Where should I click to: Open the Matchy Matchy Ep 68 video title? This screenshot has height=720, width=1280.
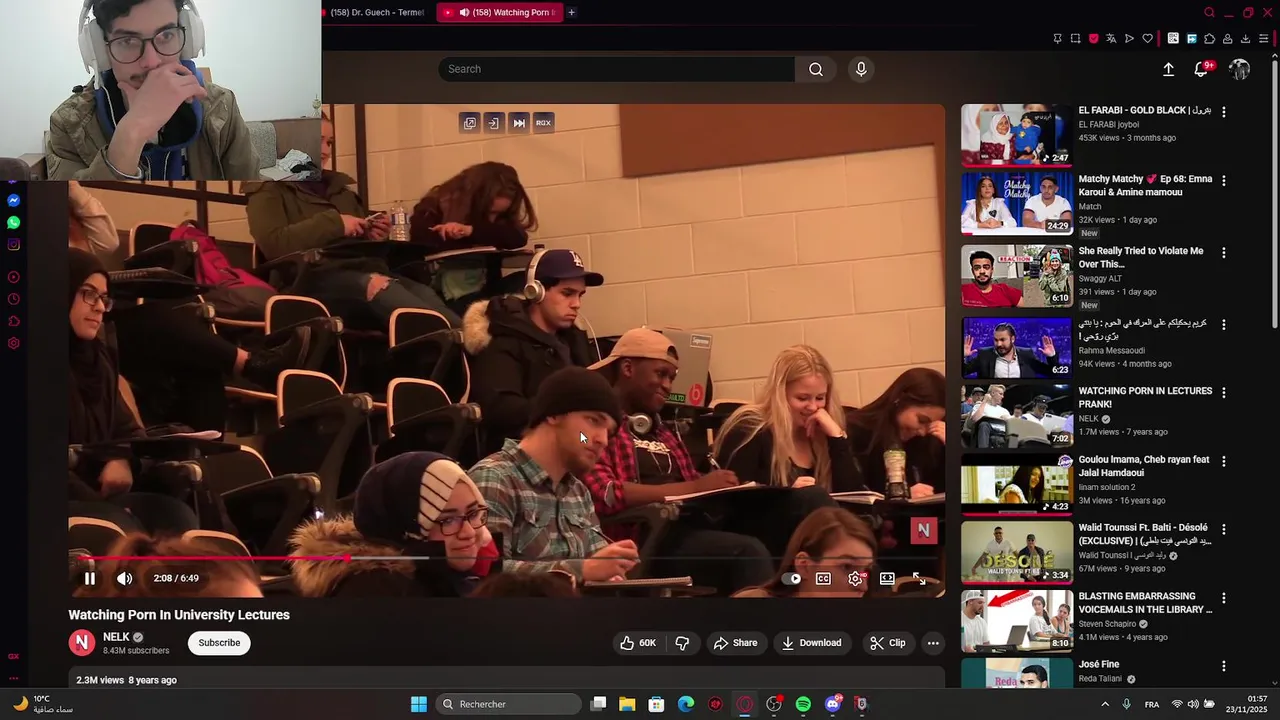1145,185
